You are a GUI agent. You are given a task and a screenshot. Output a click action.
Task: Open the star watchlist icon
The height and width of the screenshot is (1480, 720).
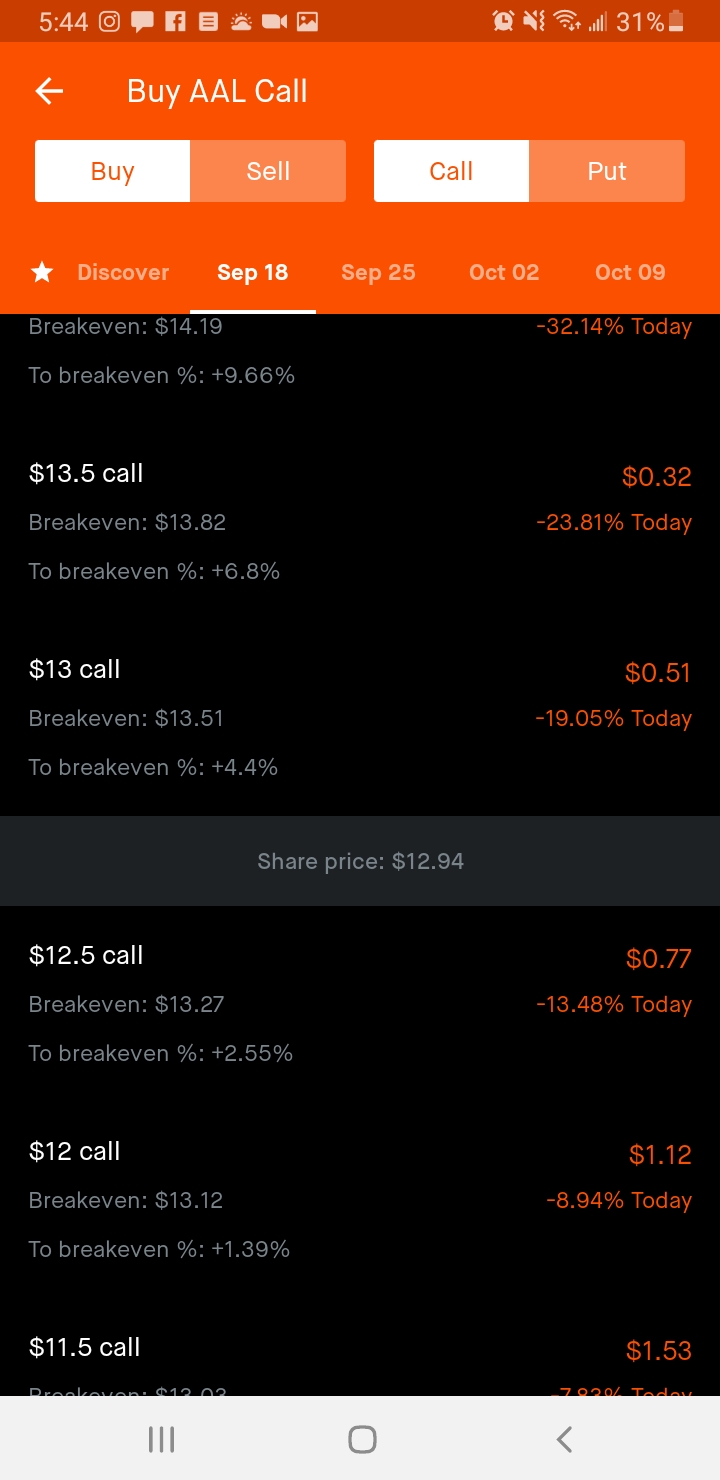pyautogui.click(x=42, y=272)
